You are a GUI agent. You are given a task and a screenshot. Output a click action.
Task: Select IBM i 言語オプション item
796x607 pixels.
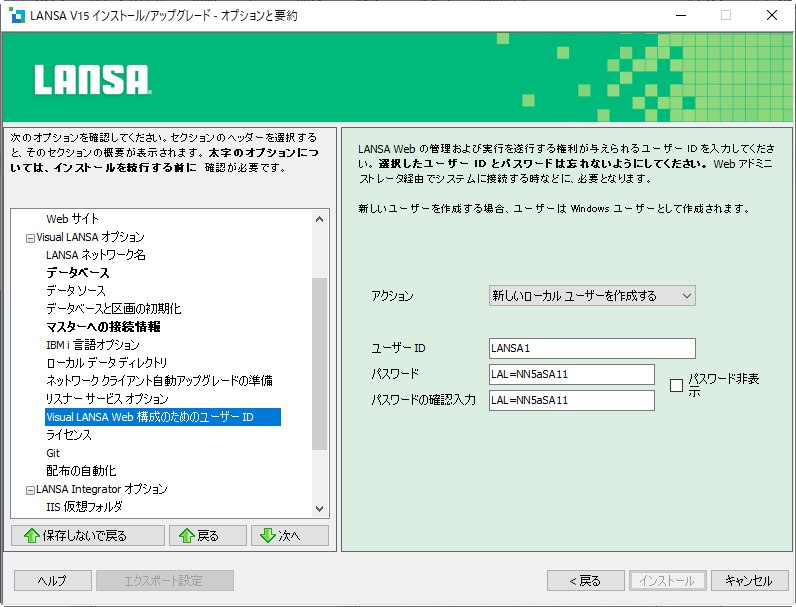tap(93, 345)
